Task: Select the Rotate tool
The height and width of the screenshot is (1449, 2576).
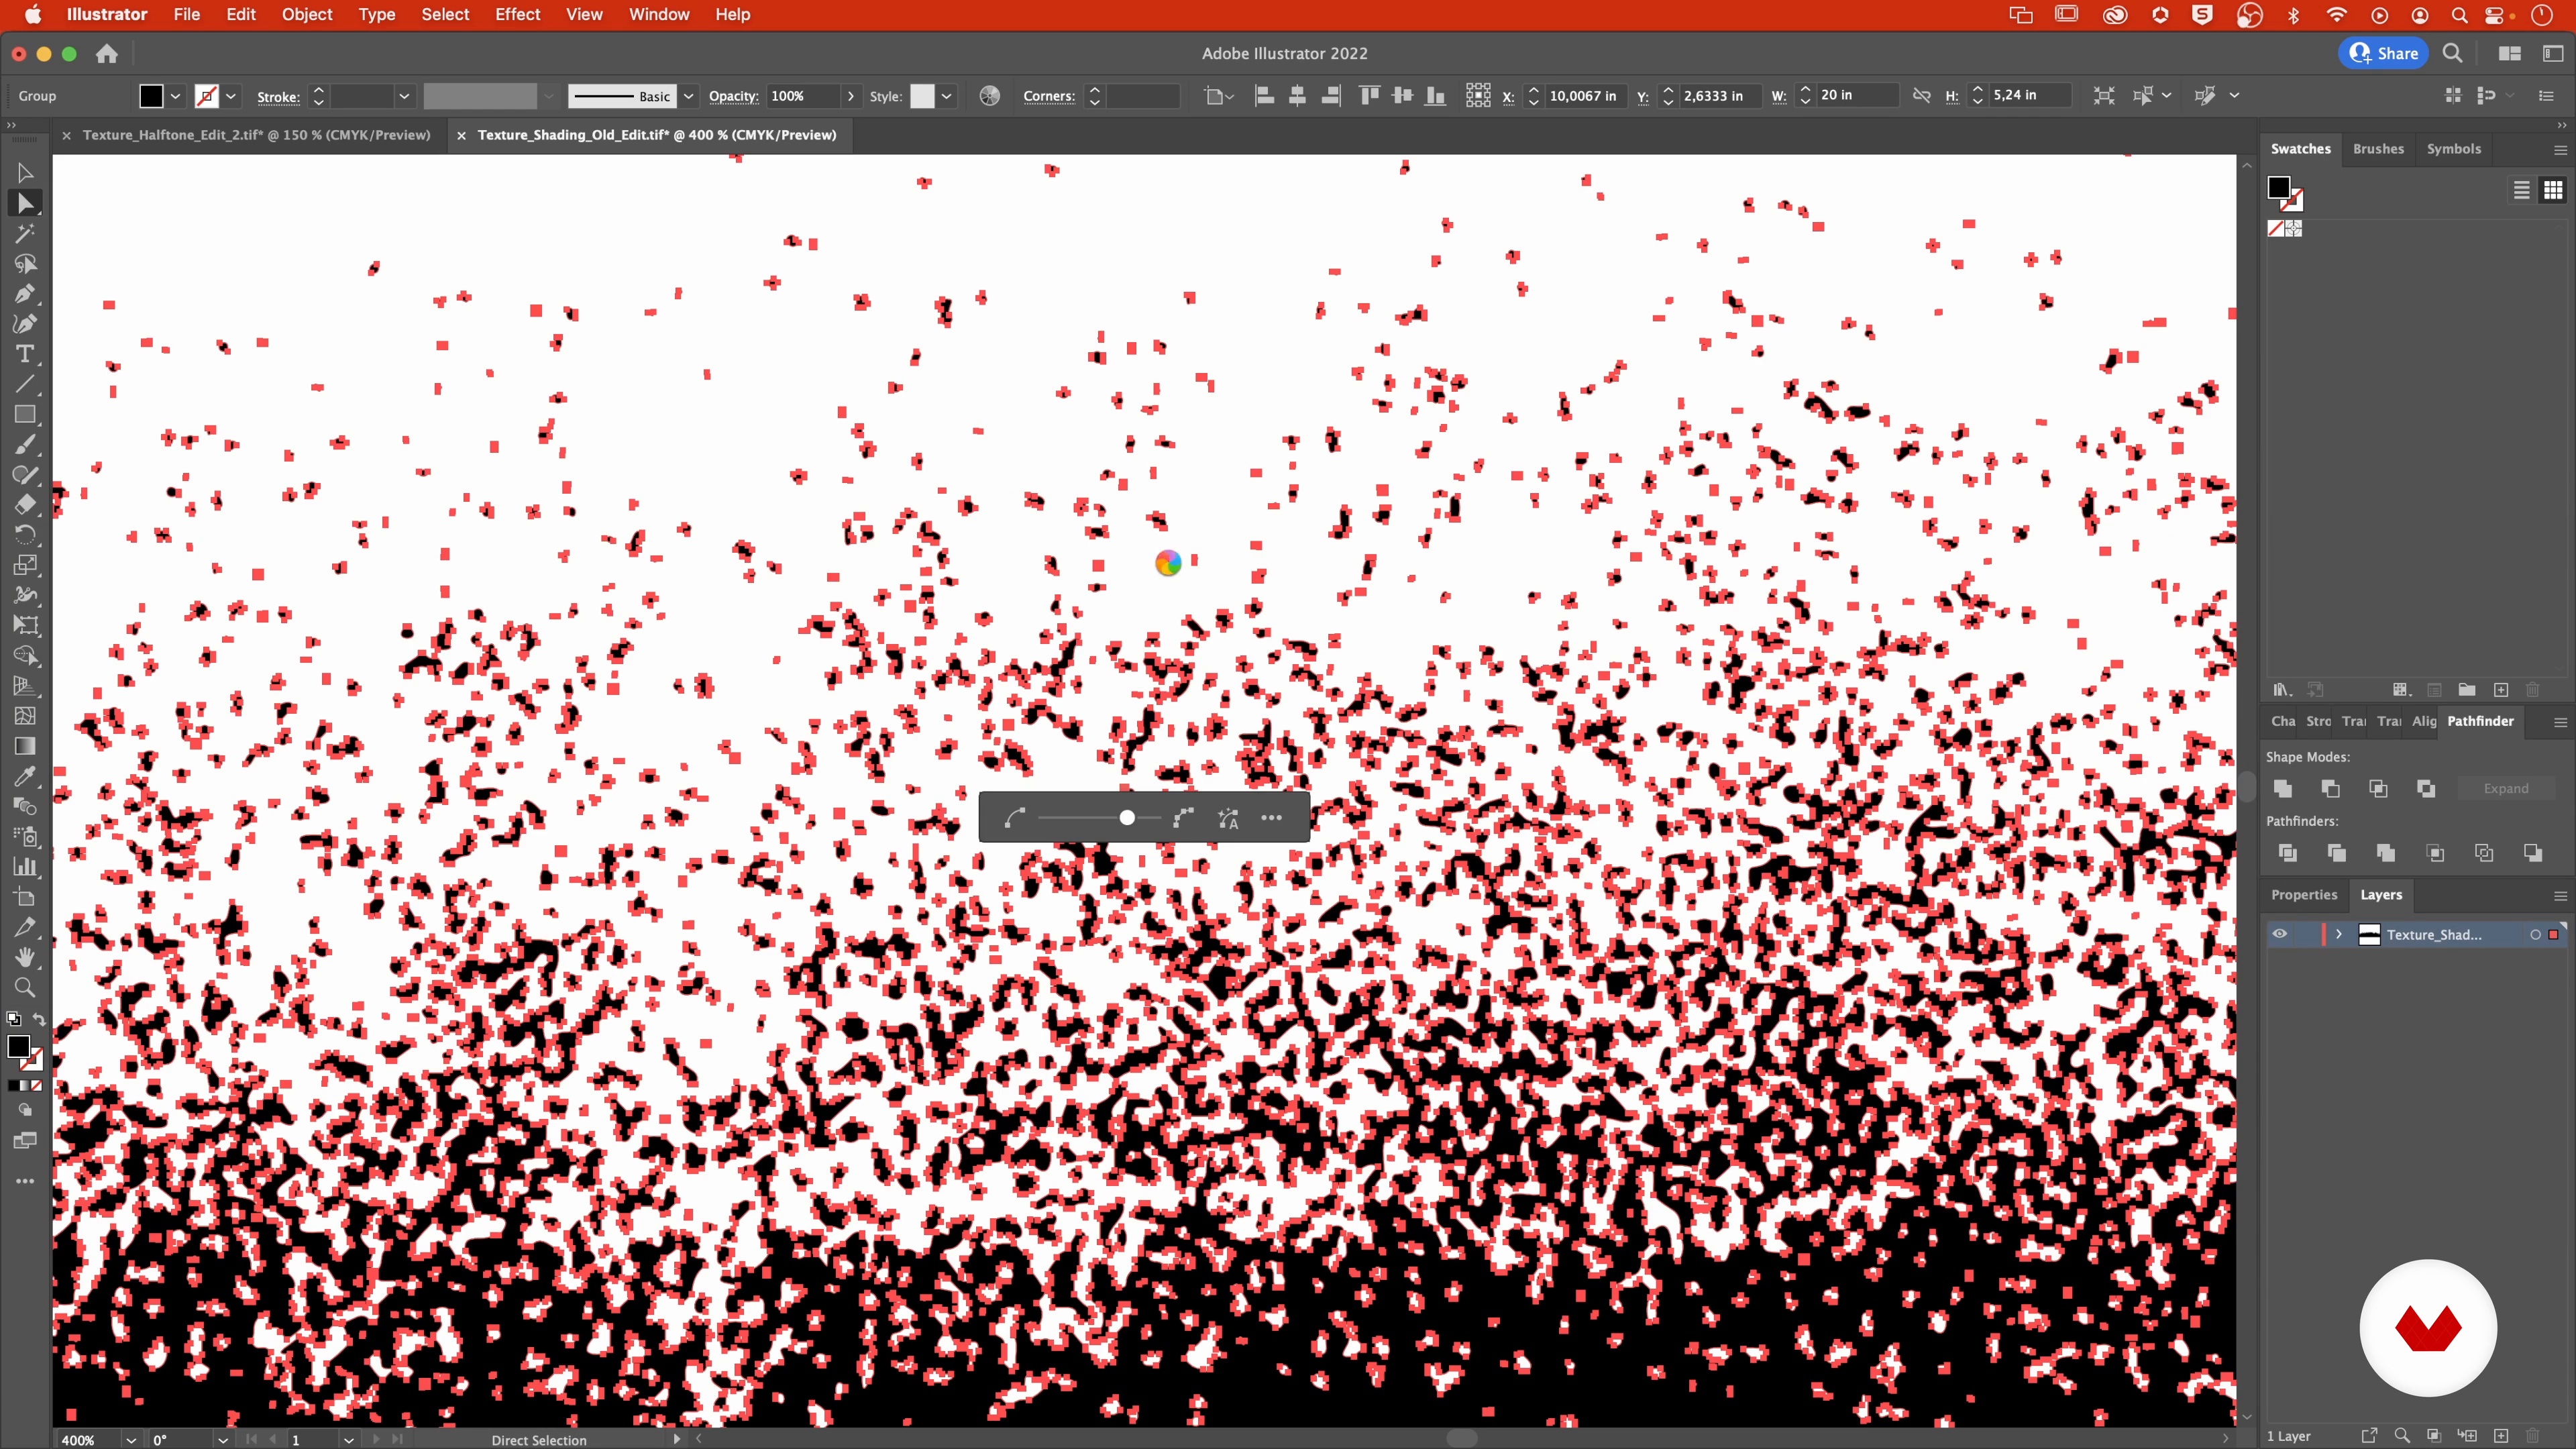Action: pos(25,534)
